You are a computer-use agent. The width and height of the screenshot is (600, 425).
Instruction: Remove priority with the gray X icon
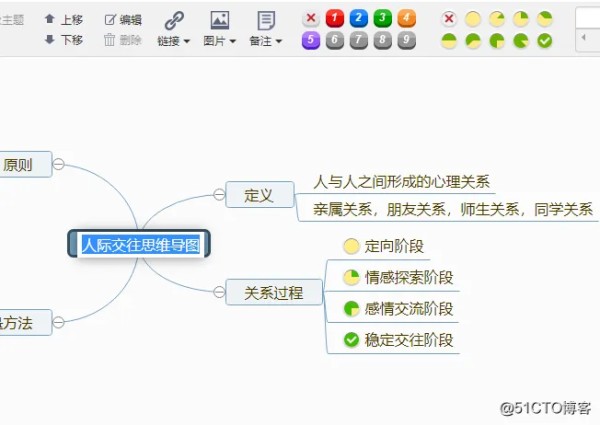[311, 18]
